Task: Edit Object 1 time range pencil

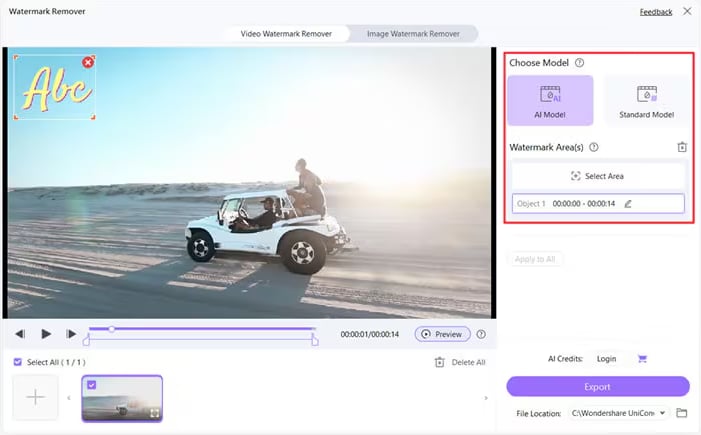Action: 628,204
